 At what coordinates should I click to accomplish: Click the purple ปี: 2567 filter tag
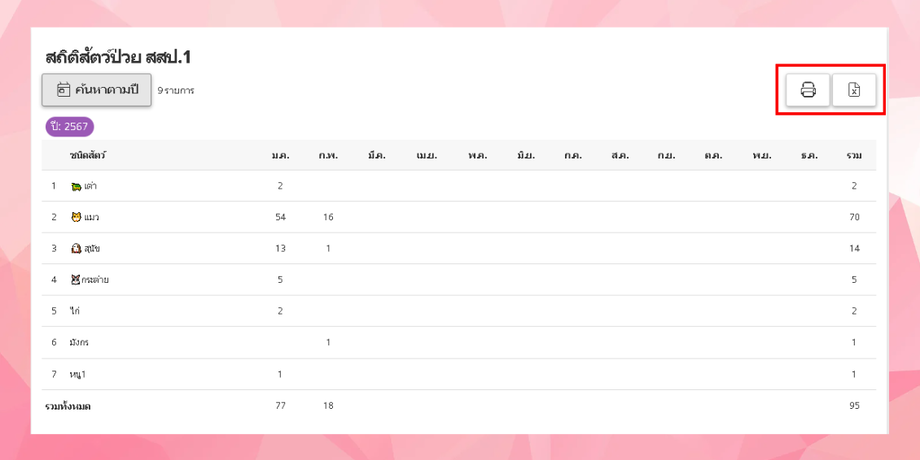[69, 127]
